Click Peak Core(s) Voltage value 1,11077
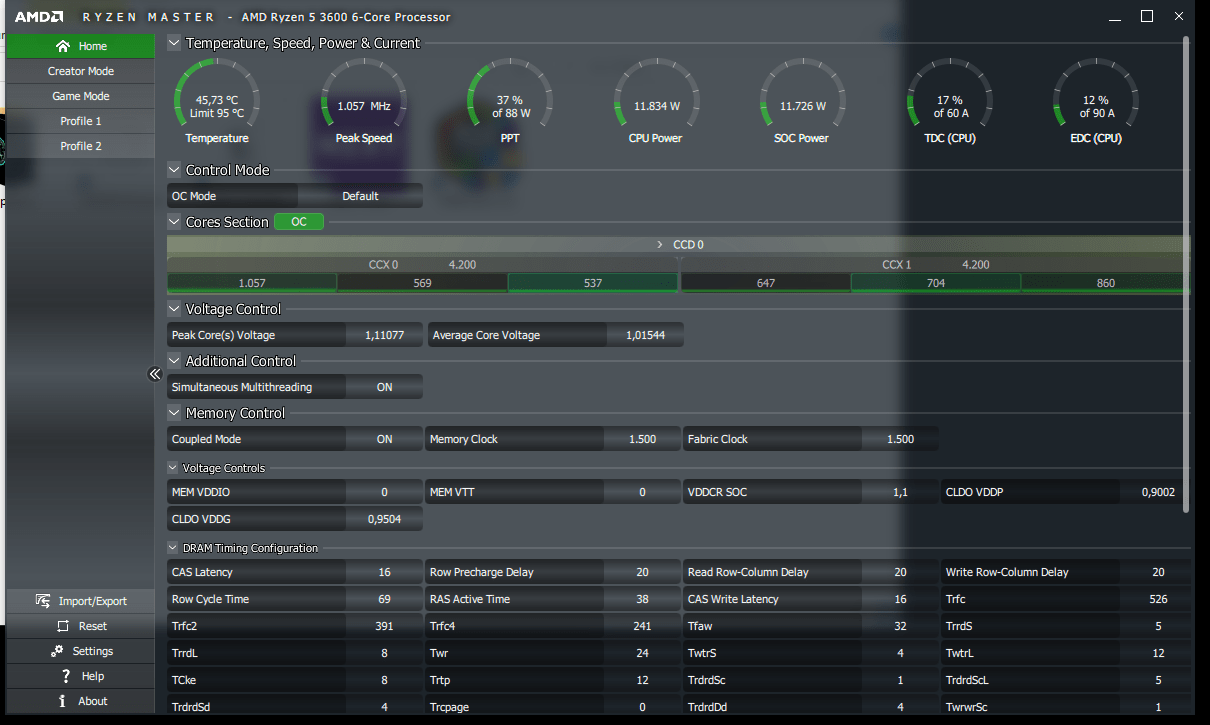This screenshot has width=1210, height=725. [384, 335]
